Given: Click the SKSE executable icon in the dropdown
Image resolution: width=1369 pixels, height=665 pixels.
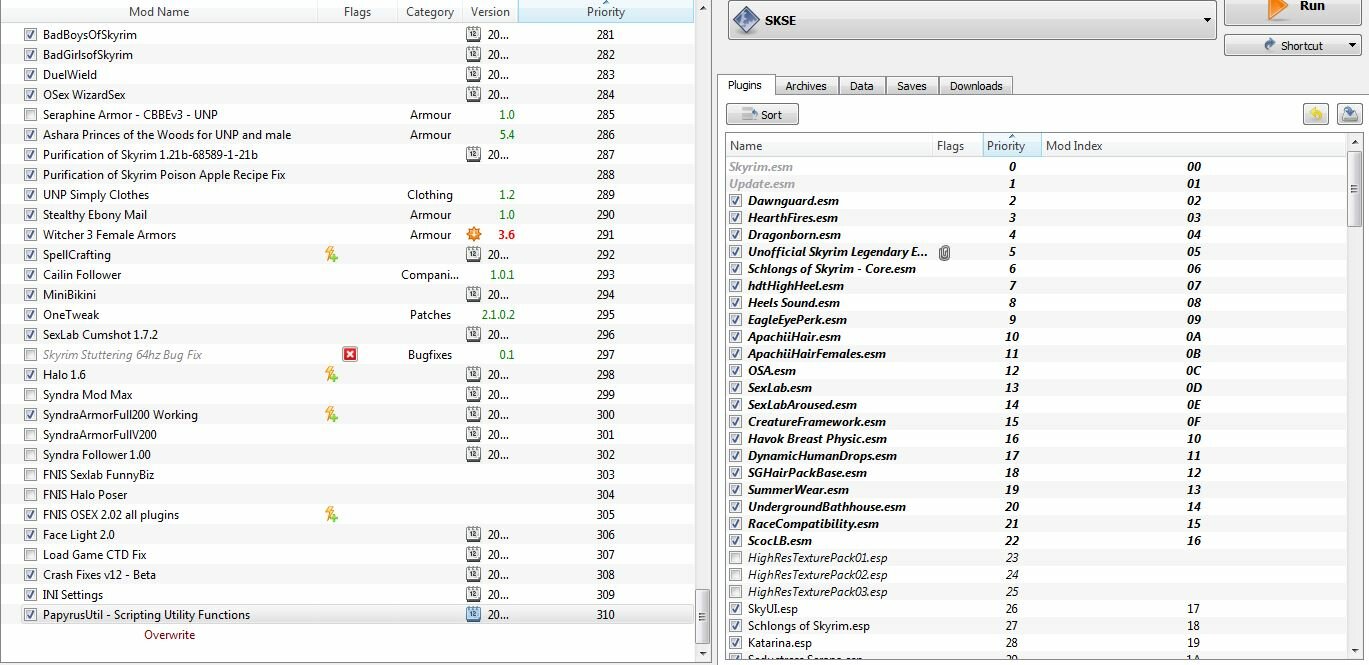Looking at the screenshot, I should pyautogui.click(x=746, y=20).
